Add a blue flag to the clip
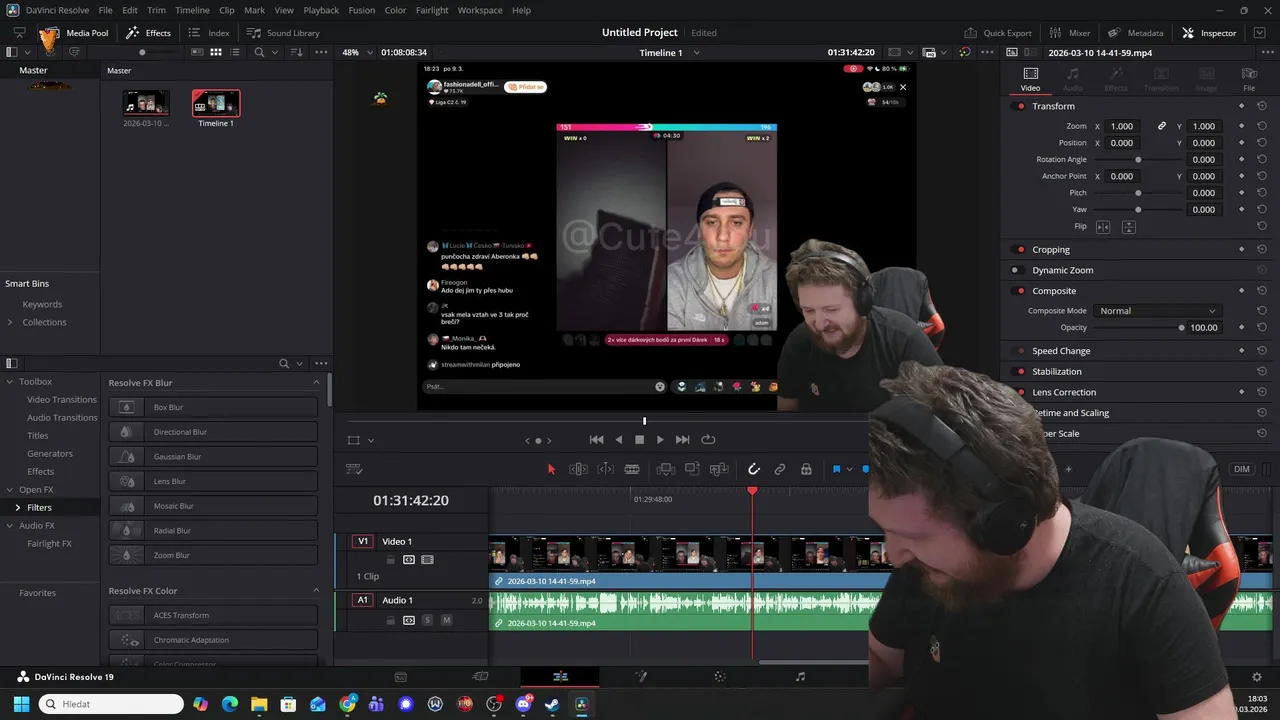This screenshot has height=720, width=1280. [x=836, y=469]
